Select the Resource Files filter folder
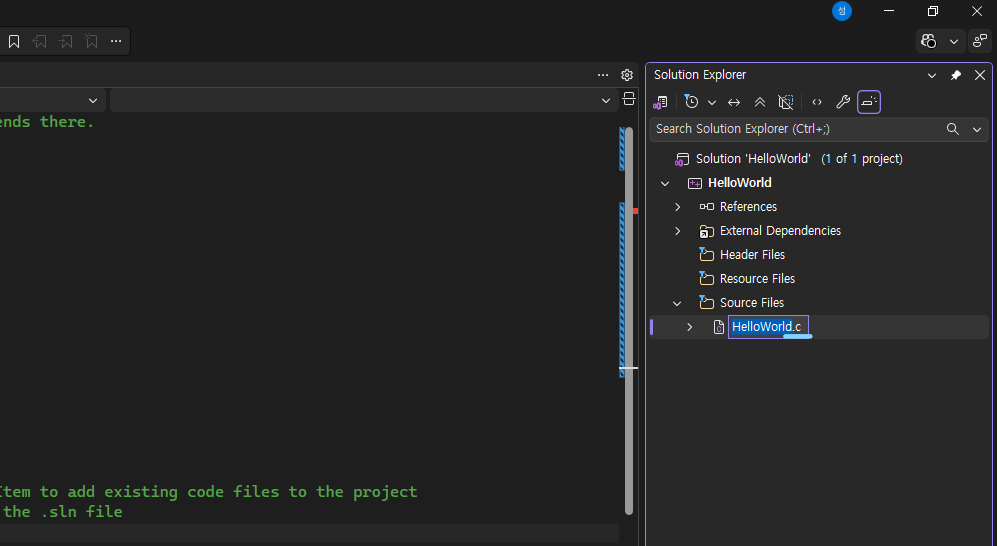The width and height of the screenshot is (997, 546). pos(757,279)
